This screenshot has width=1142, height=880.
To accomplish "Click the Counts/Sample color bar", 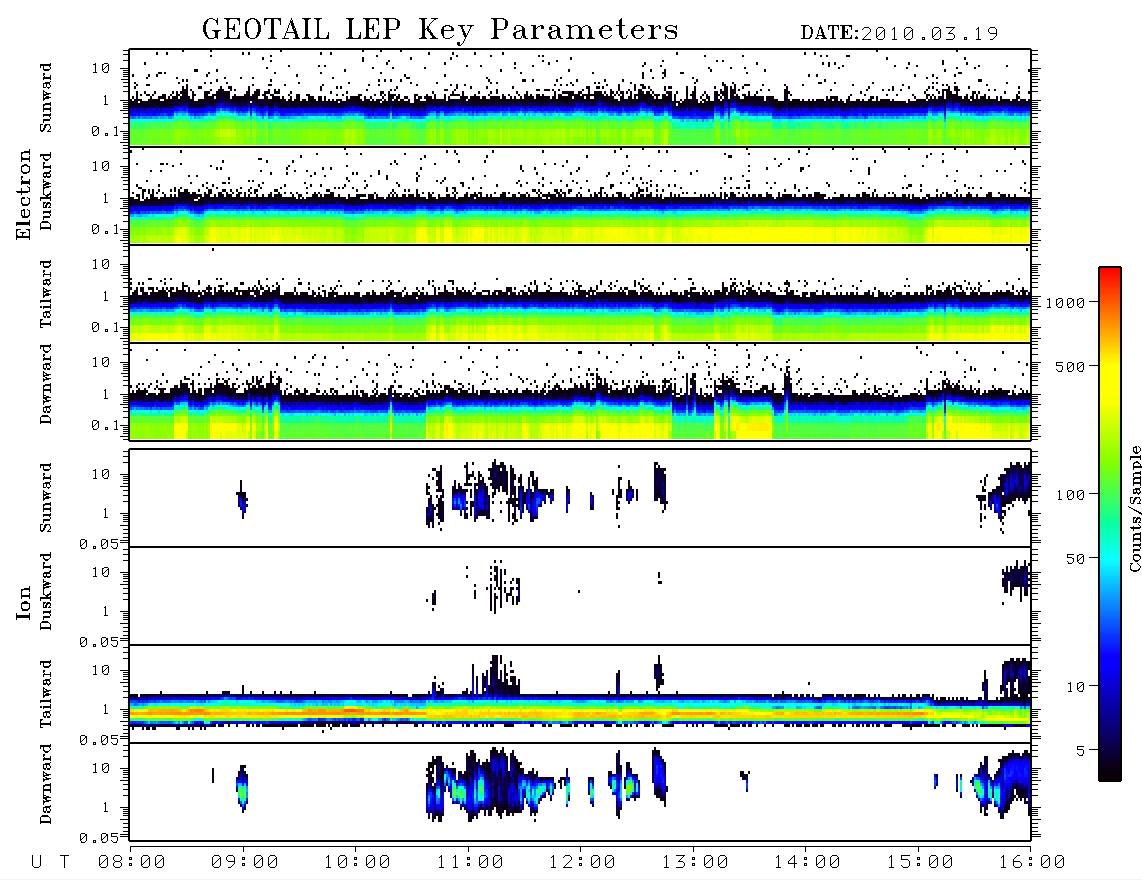I will click(1109, 524).
